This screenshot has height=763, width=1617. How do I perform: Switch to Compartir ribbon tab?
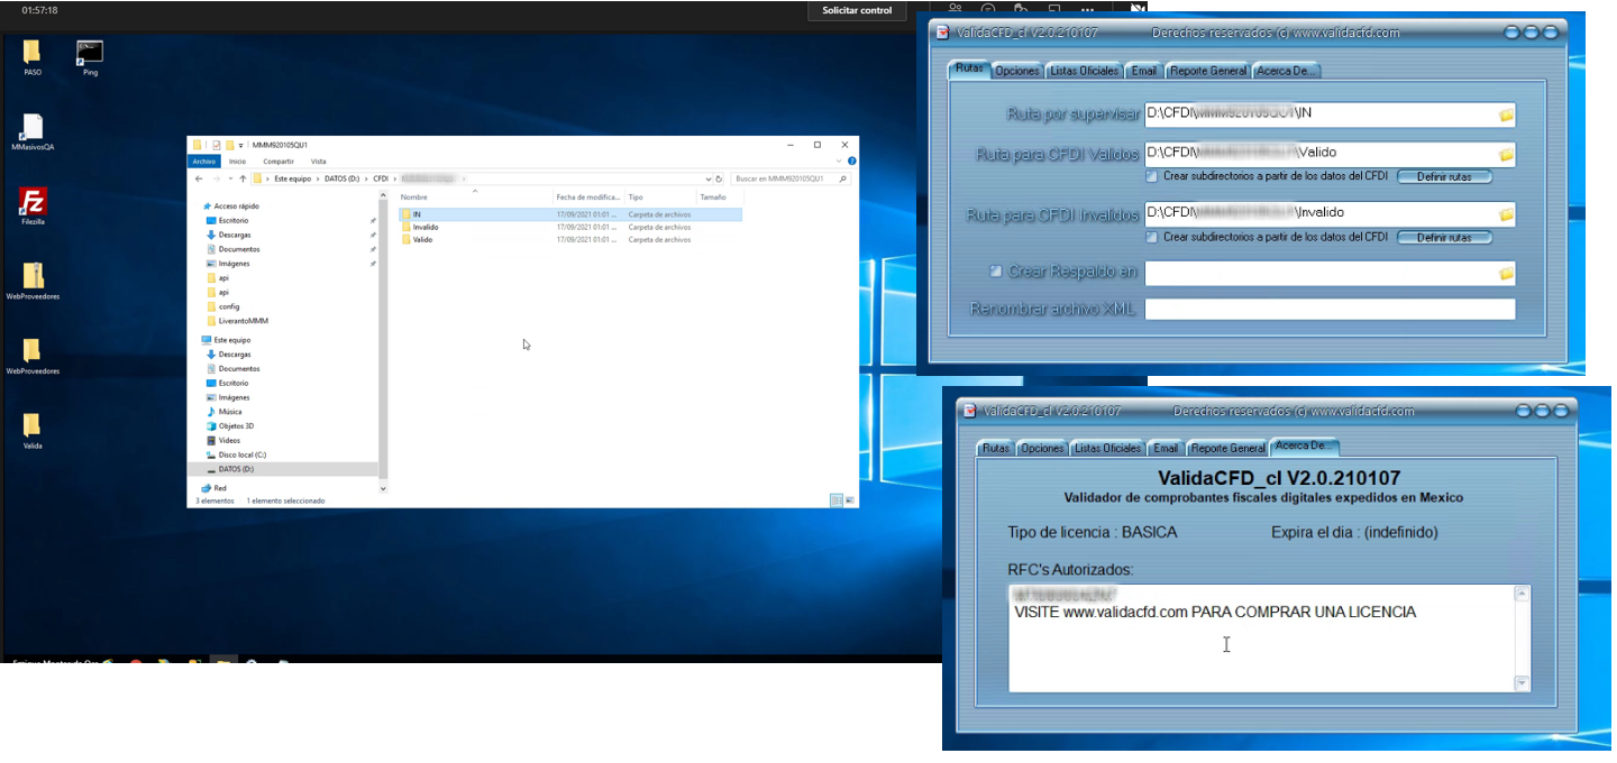(x=278, y=161)
